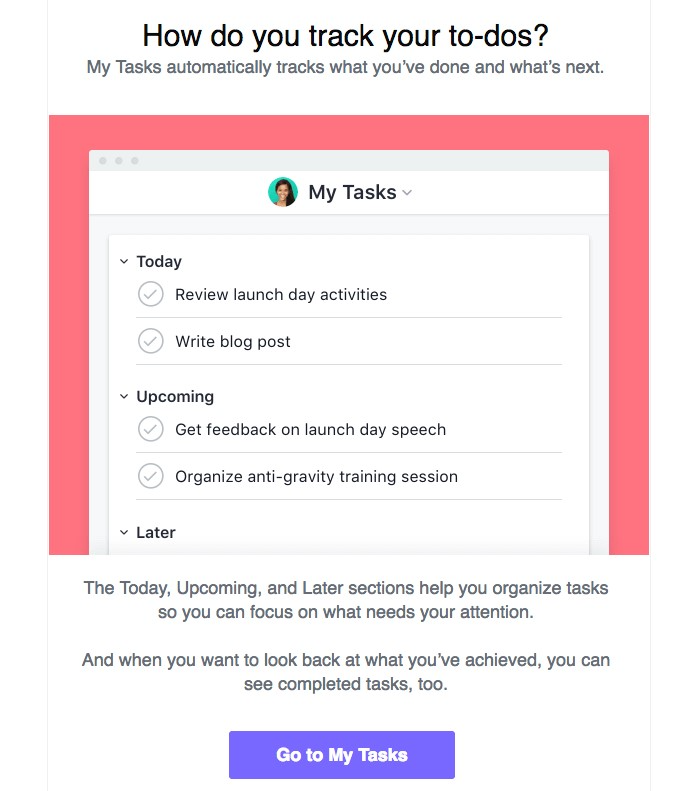Click the Today section heading
Image resolution: width=699 pixels, height=791 pixels.
pos(159,261)
